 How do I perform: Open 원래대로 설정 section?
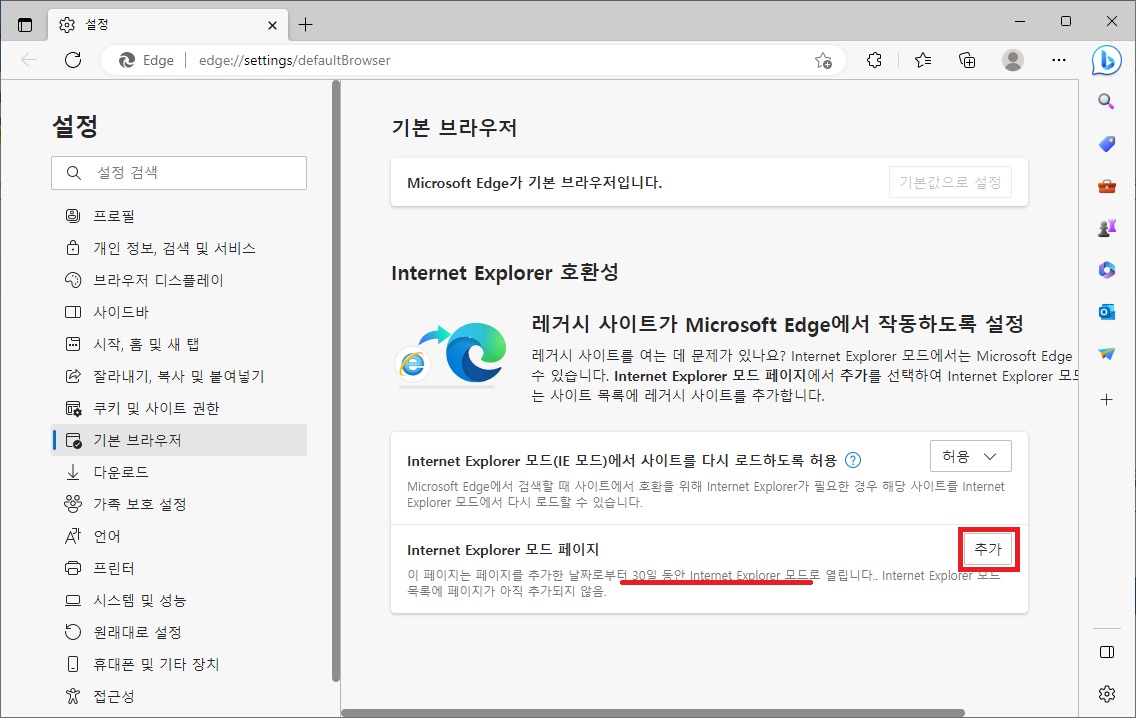tap(179, 632)
